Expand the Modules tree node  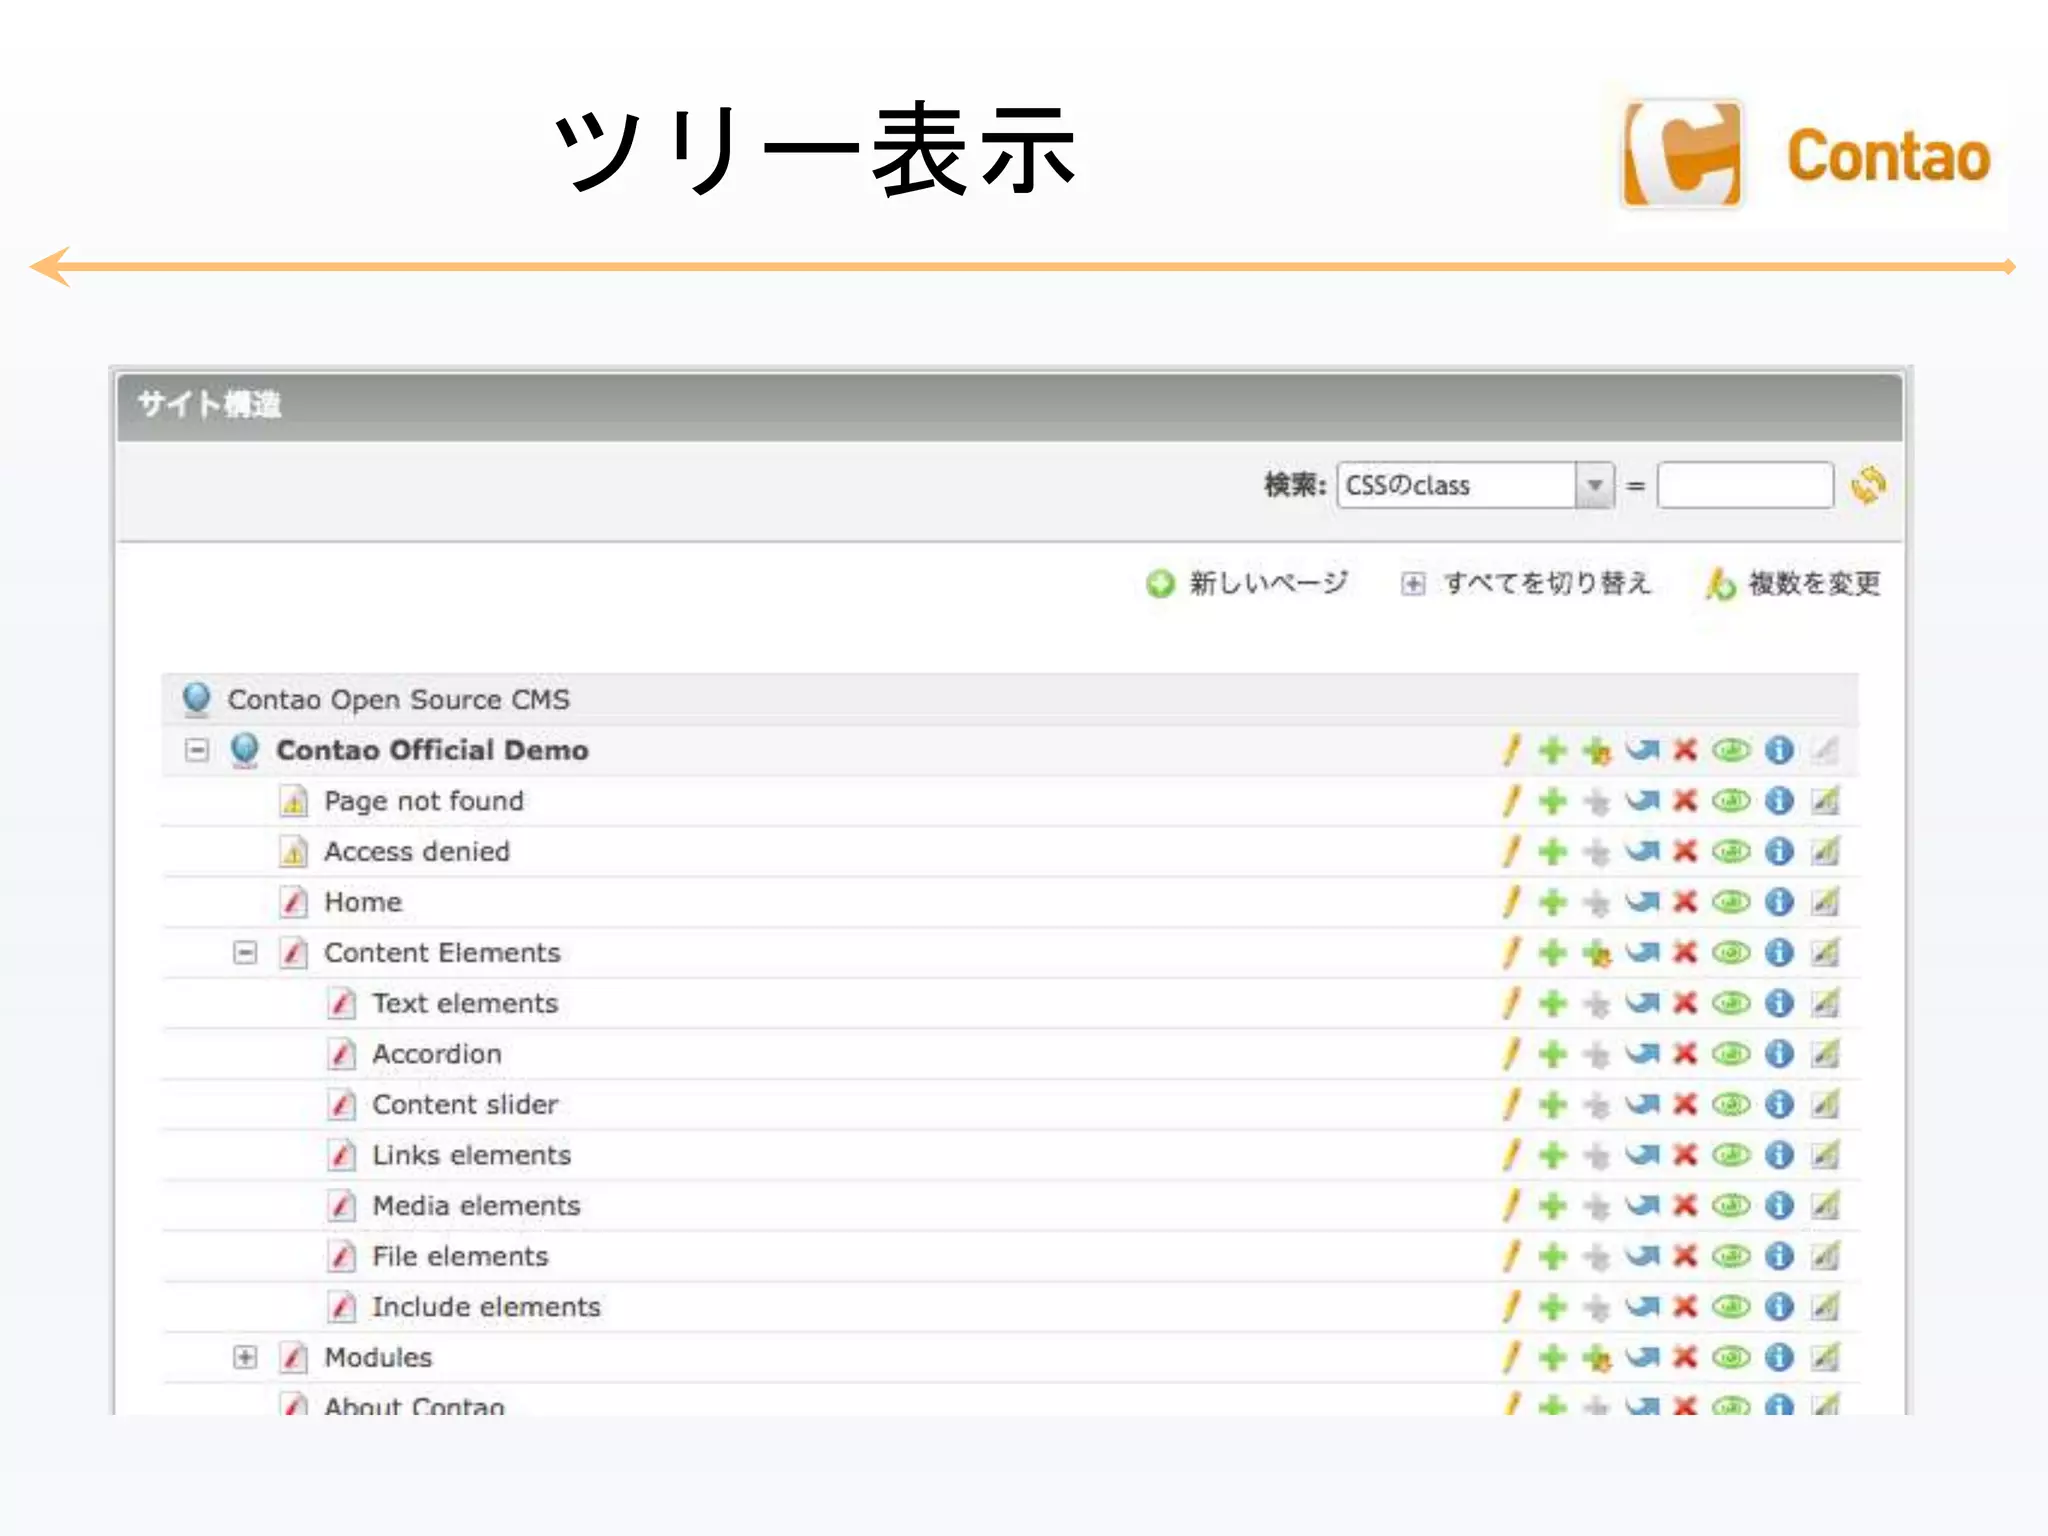pyautogui.click(x=245, y=1357)
